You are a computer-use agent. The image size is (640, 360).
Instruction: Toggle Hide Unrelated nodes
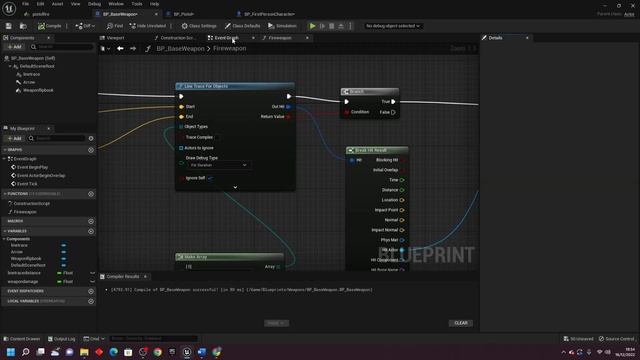147,26
